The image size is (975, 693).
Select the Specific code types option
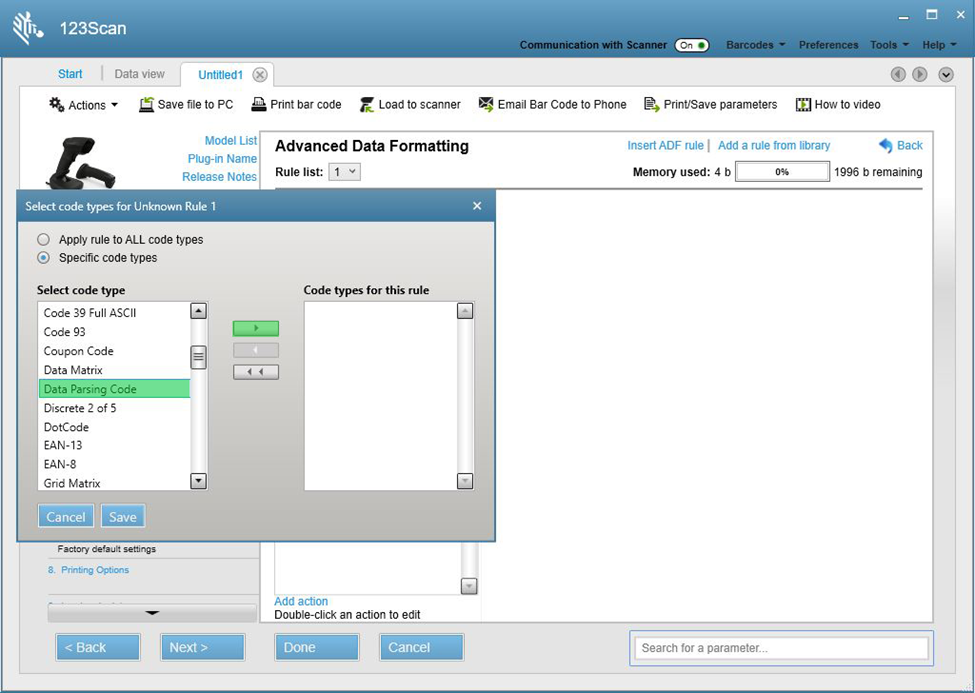(x=43, y=258)
